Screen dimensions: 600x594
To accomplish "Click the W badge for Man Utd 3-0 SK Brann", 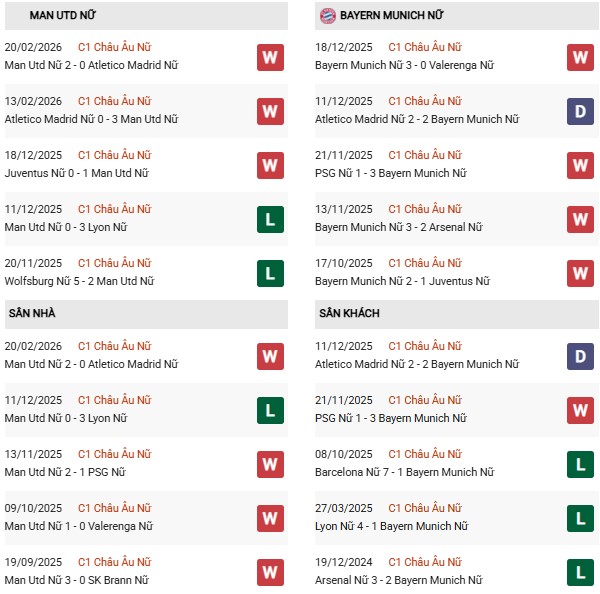I will (269, 572).
